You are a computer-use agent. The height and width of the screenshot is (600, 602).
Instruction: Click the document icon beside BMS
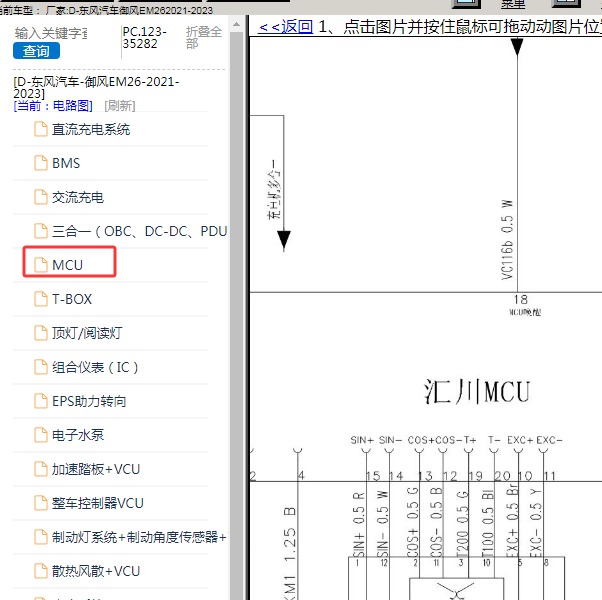coord(41,163)
